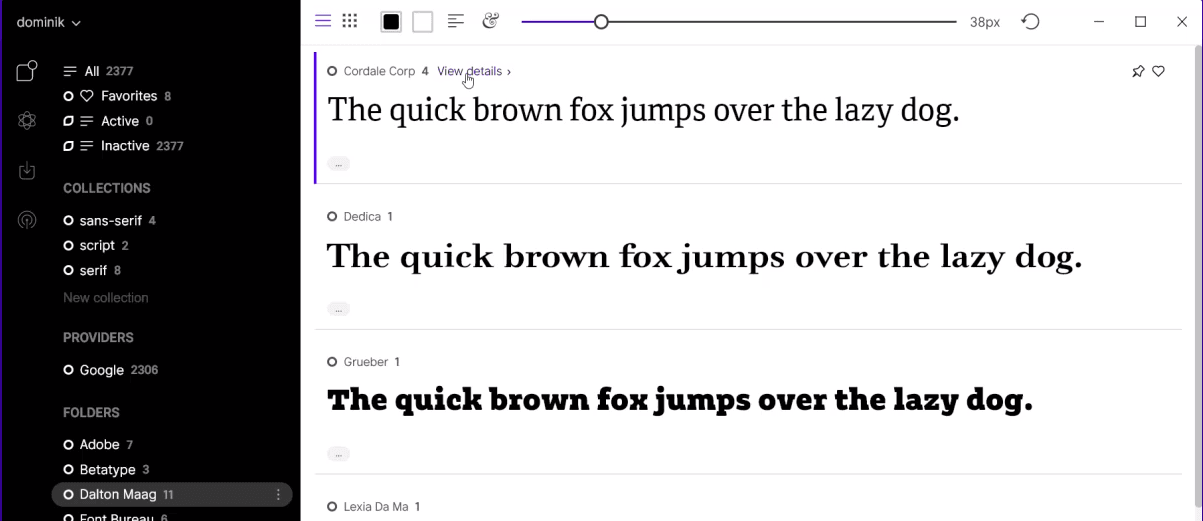This screenshot has height=521, width=1203.
Task: Toggle activation circle for sans-serif collection
Action: 68,220
